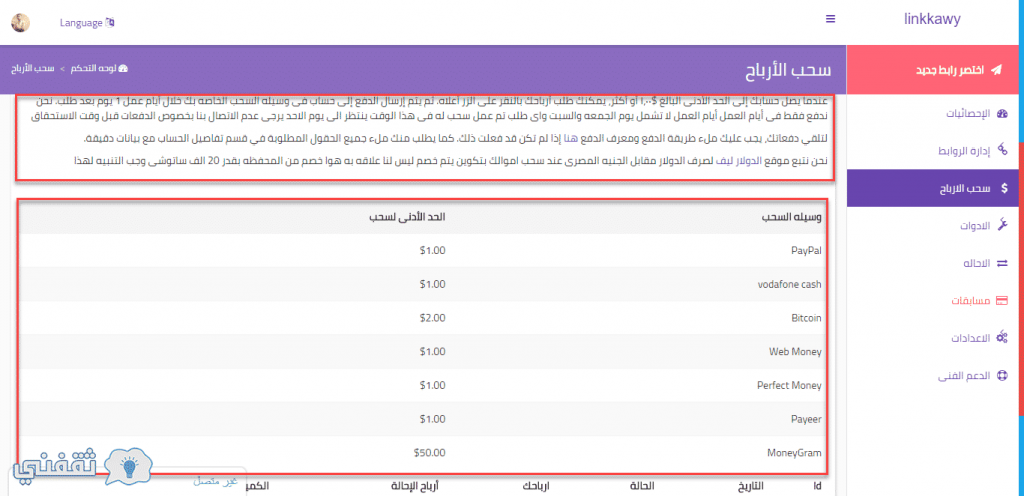
Task: Click the Id column header
Action: [x=817, y=487]
